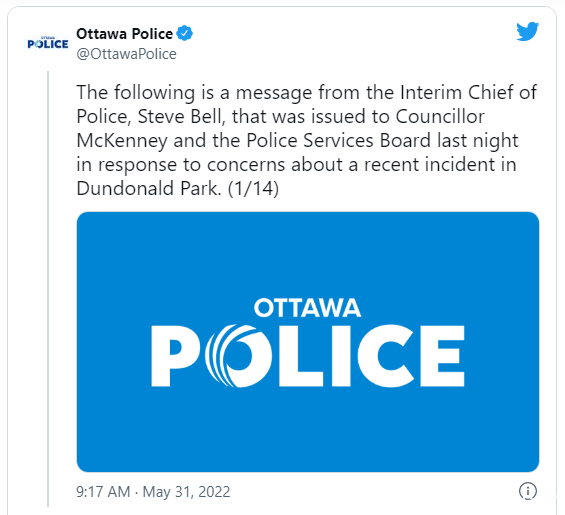Image resolution: width=565 pixels, height=515 pixels.
Task: Click the blue verified checkmark badge
Action: (x=184, y=34)
